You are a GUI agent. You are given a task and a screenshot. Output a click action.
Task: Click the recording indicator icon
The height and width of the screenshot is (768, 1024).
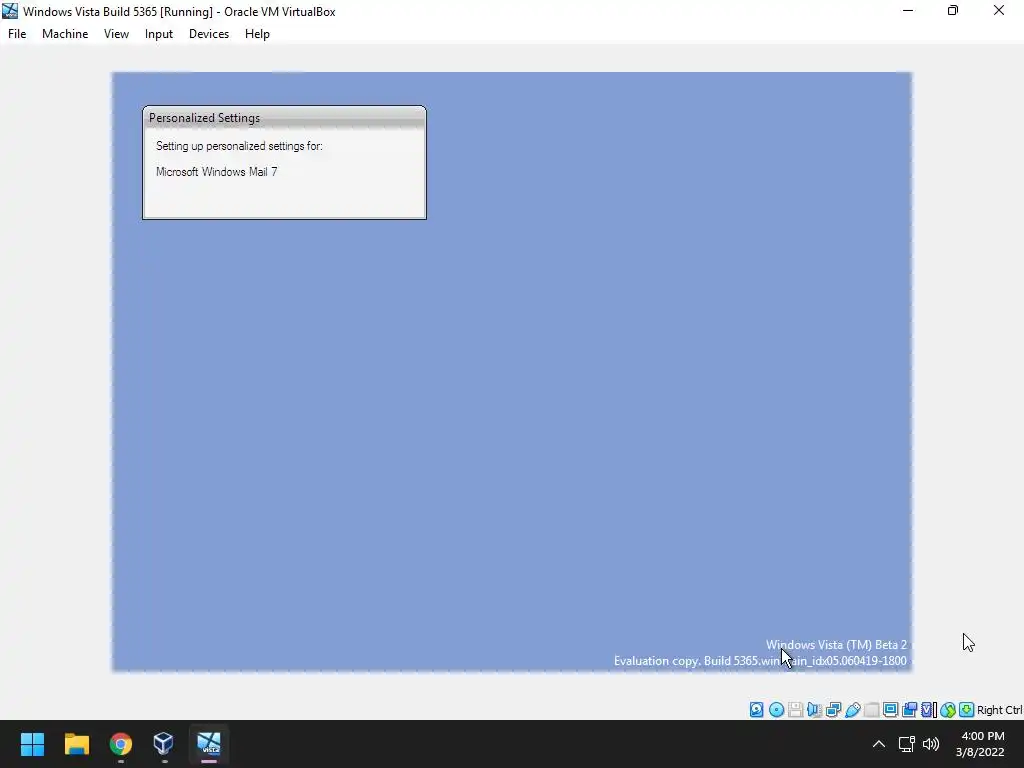pyautogui.click(x=909, y=710)
